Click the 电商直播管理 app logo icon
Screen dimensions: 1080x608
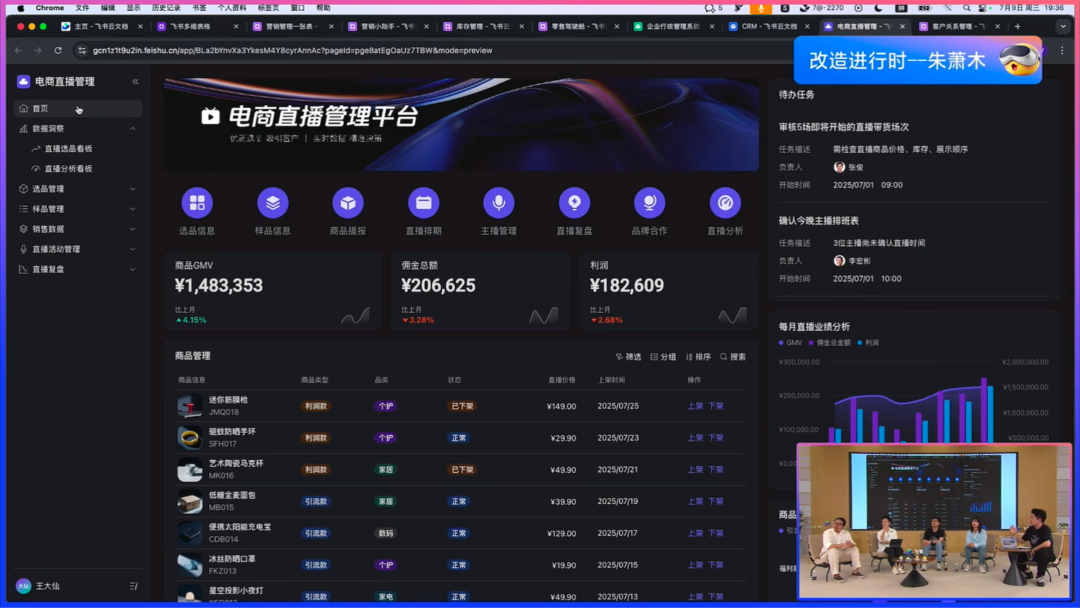coord(23,81)
